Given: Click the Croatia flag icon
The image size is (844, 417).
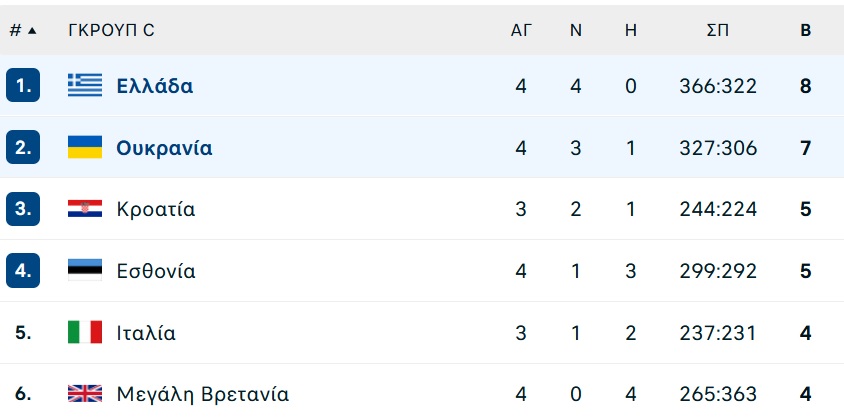Looking at the screenshot, I should pos(85,209).
